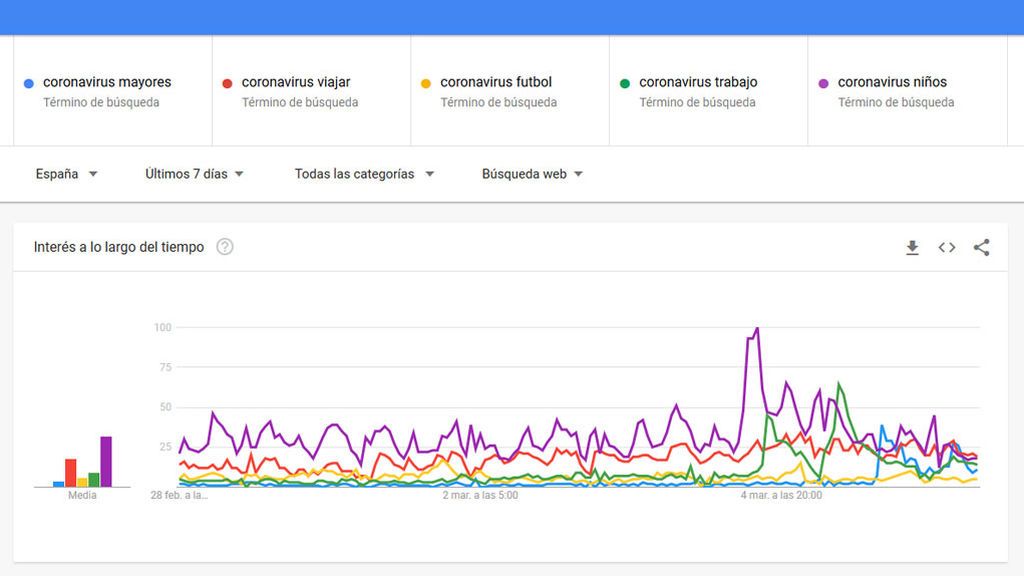Image resolution: width=1024 pixels, height=576 pixels.
Task: Open help icon beside Interés a lo largo del tiempo
Action: coord(225,247)
